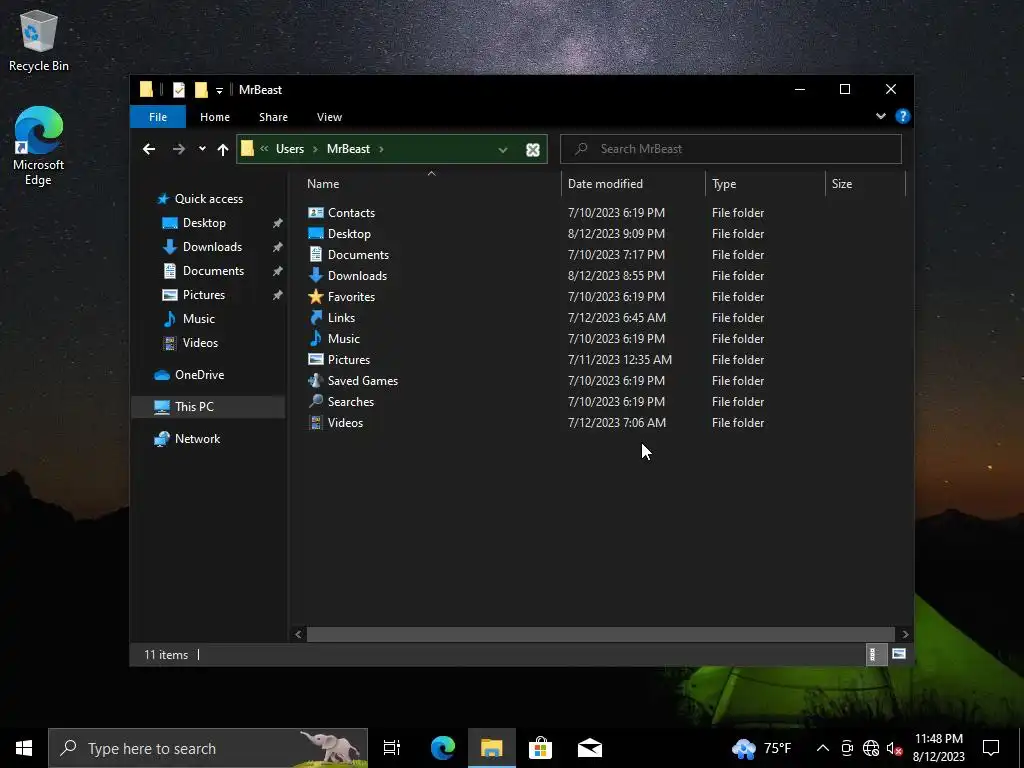
Task: Click the Search MrBeast input field
Action: 731,149
